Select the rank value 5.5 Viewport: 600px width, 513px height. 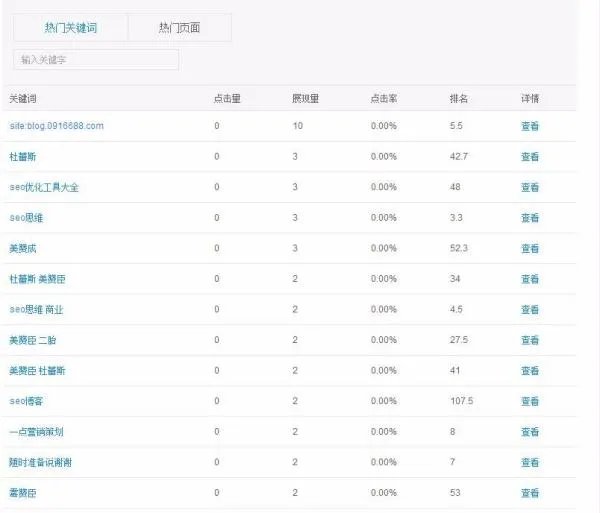[x=456, y=126]
